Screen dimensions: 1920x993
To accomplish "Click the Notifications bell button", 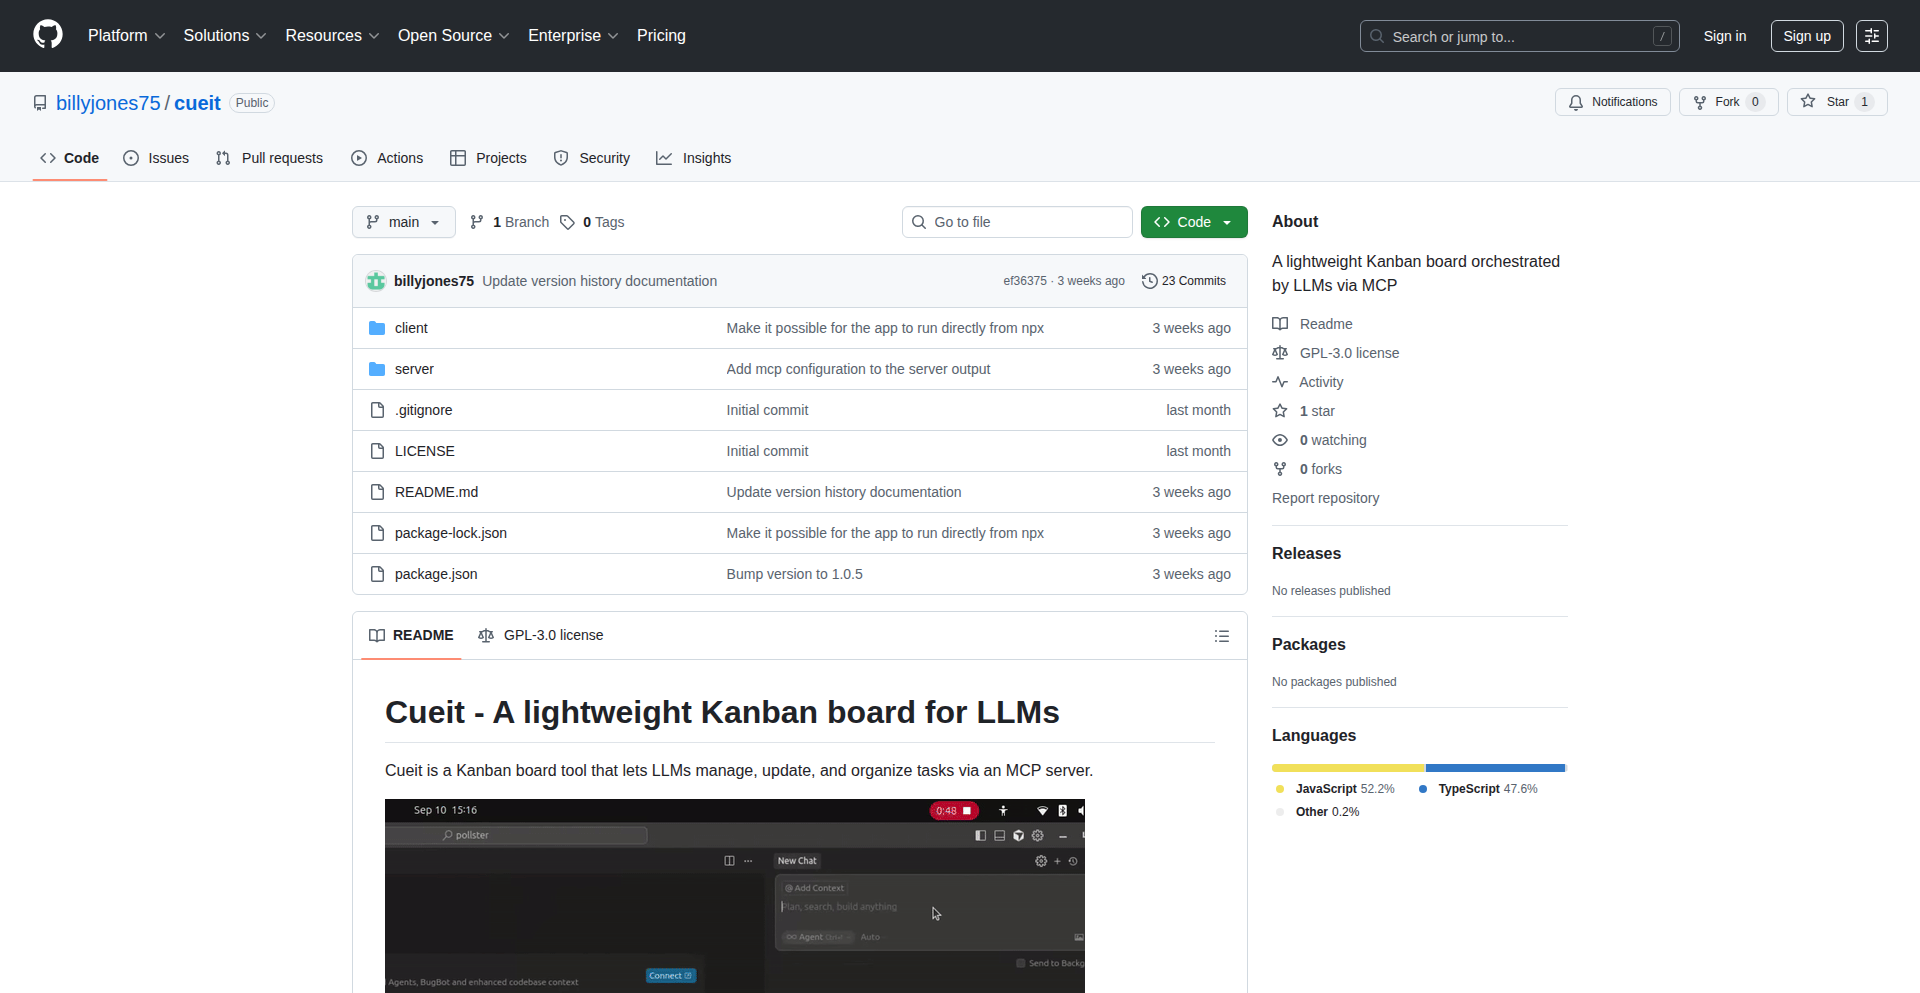I will 1612,102.
